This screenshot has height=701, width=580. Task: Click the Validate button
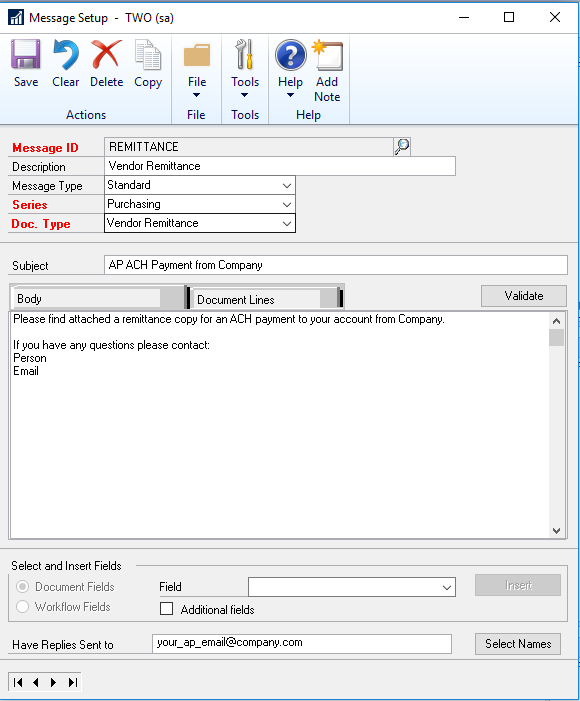(x=524, y=296)
